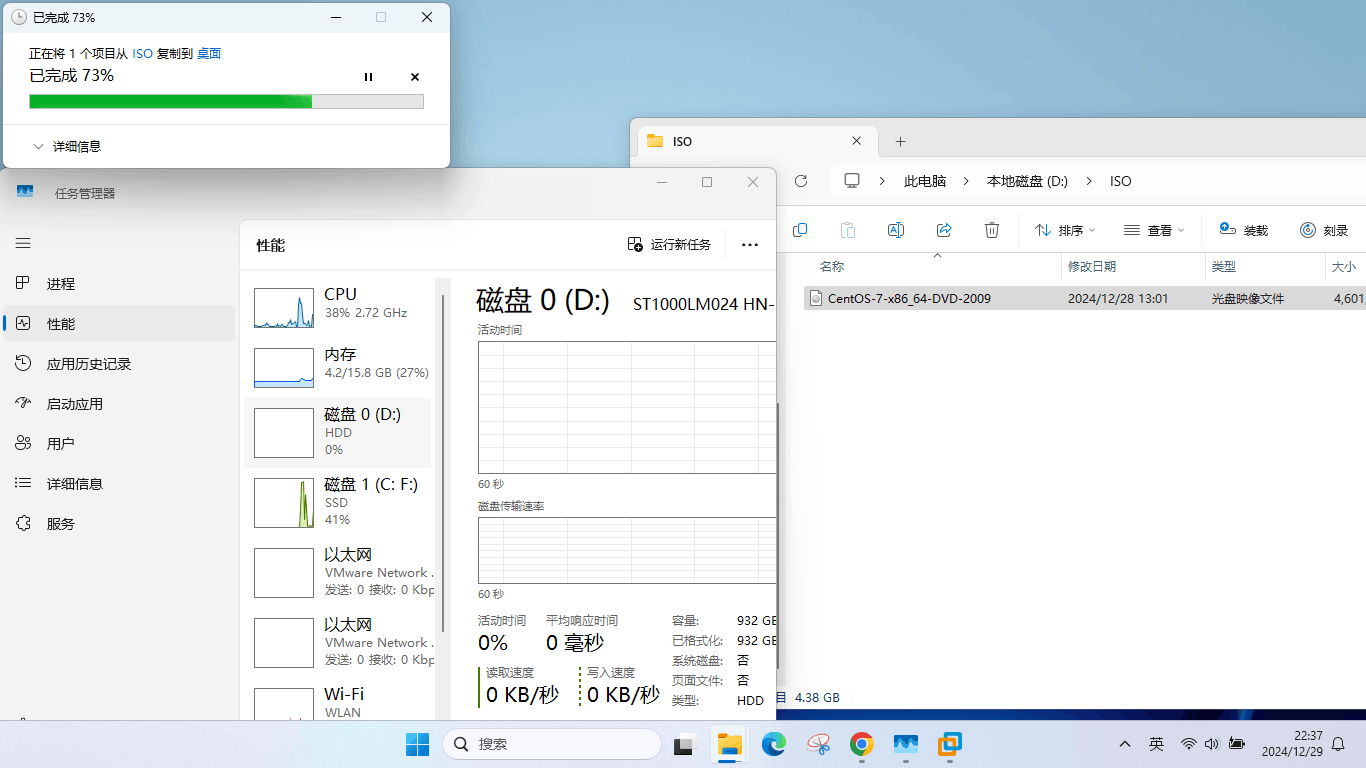This screenshot has width=1366, height=768.
Task: Sort by 类型 column header
Action: pyautogui.click(x=1266, y=267)
